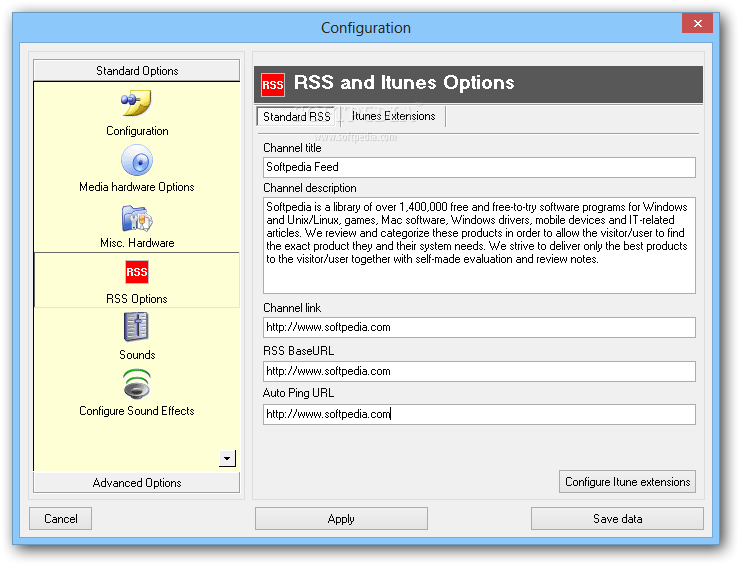
Task: Click the Cancel button
Action: tap(60, 519)
